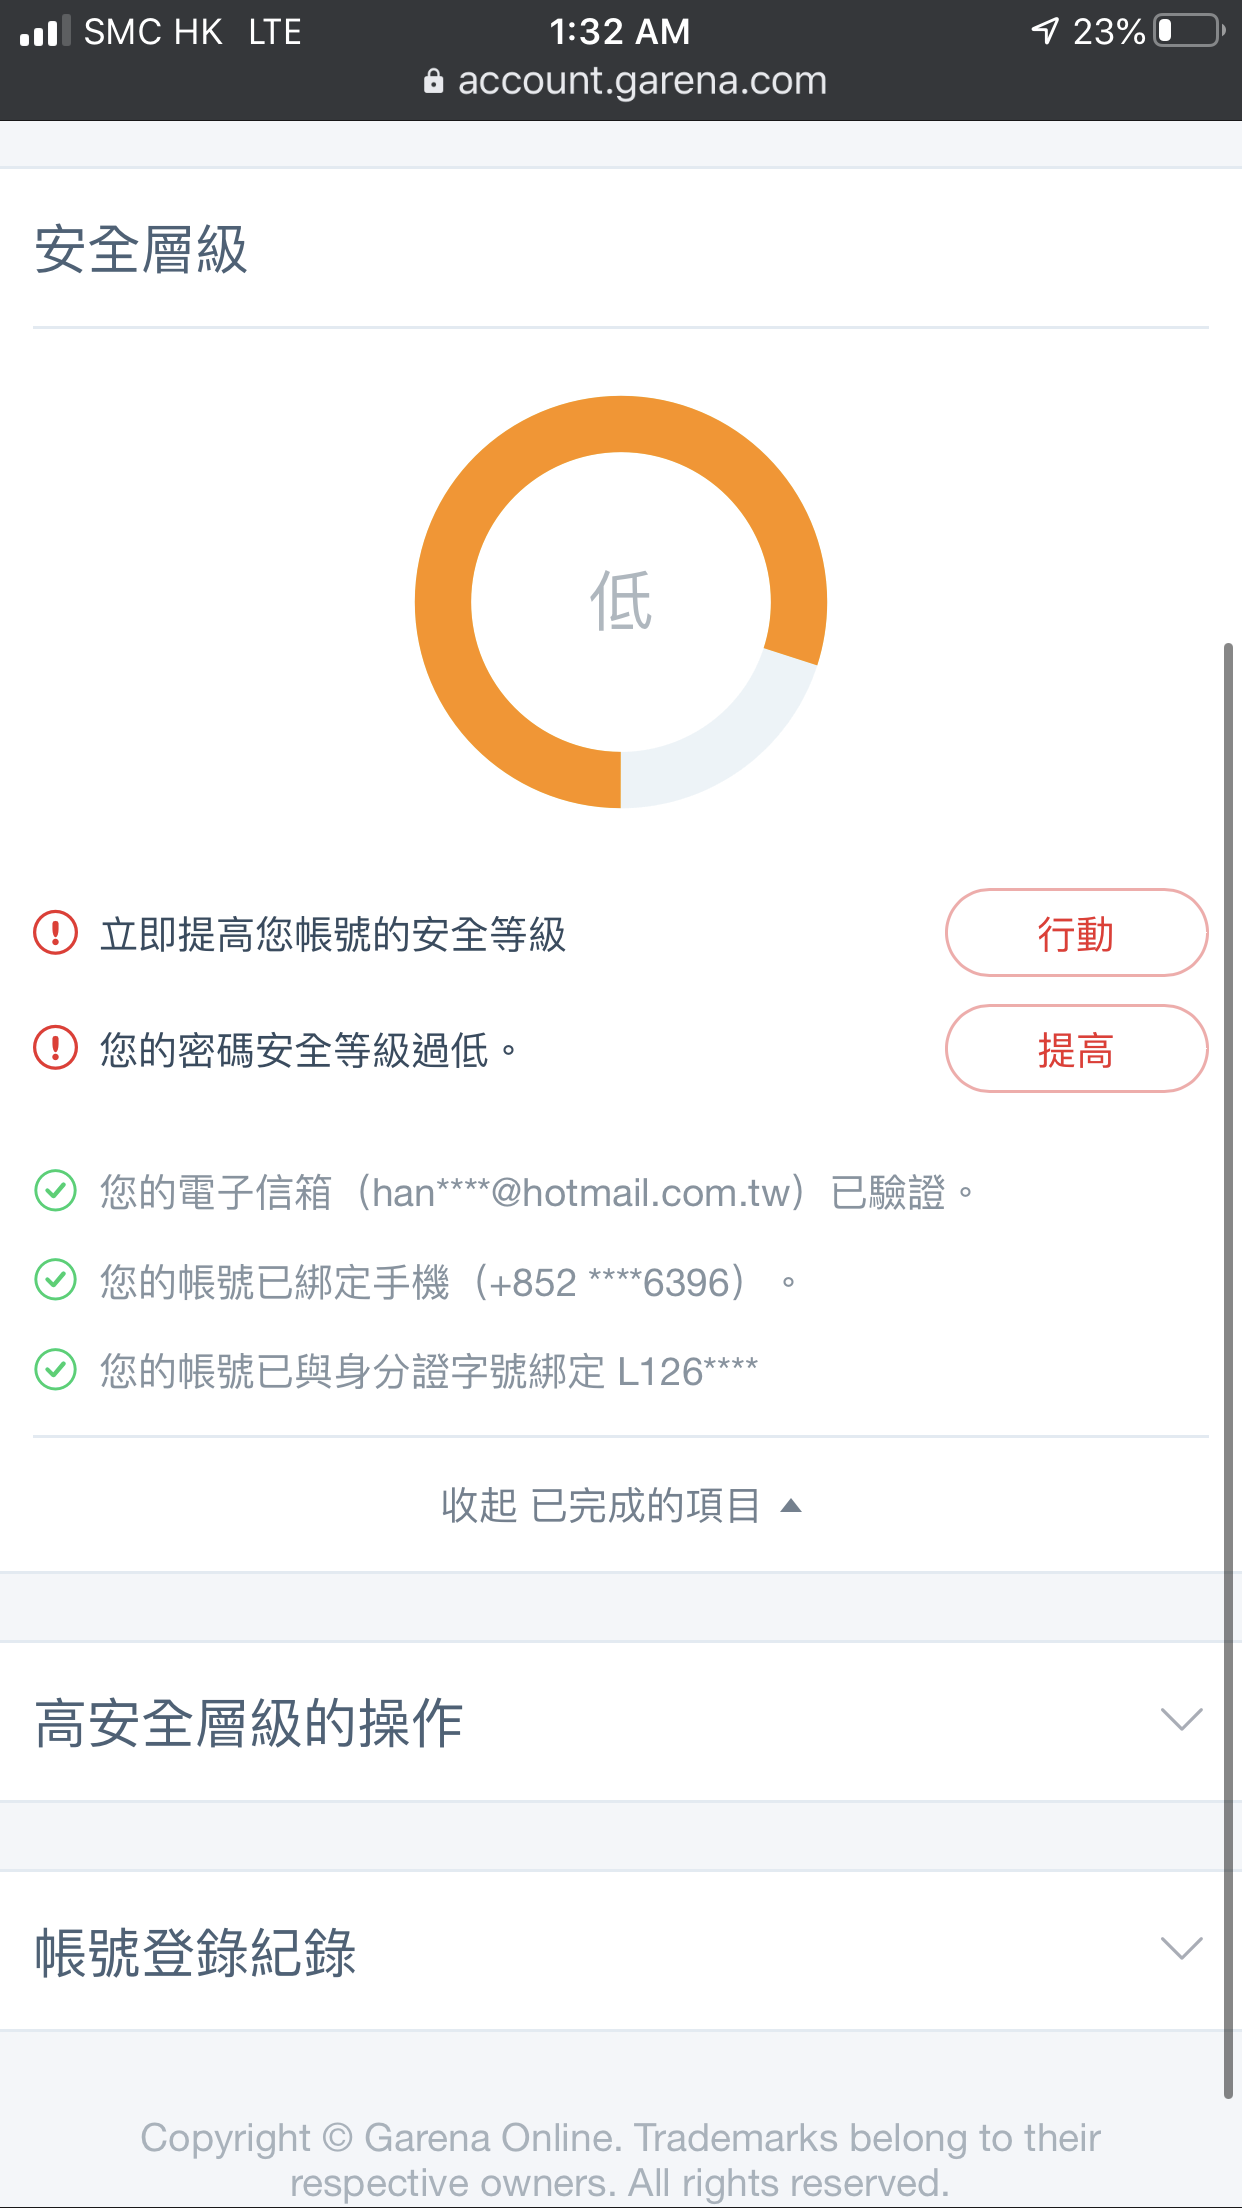Open the 帳號登錄紀錄 heading

(x=196, y=1952)
